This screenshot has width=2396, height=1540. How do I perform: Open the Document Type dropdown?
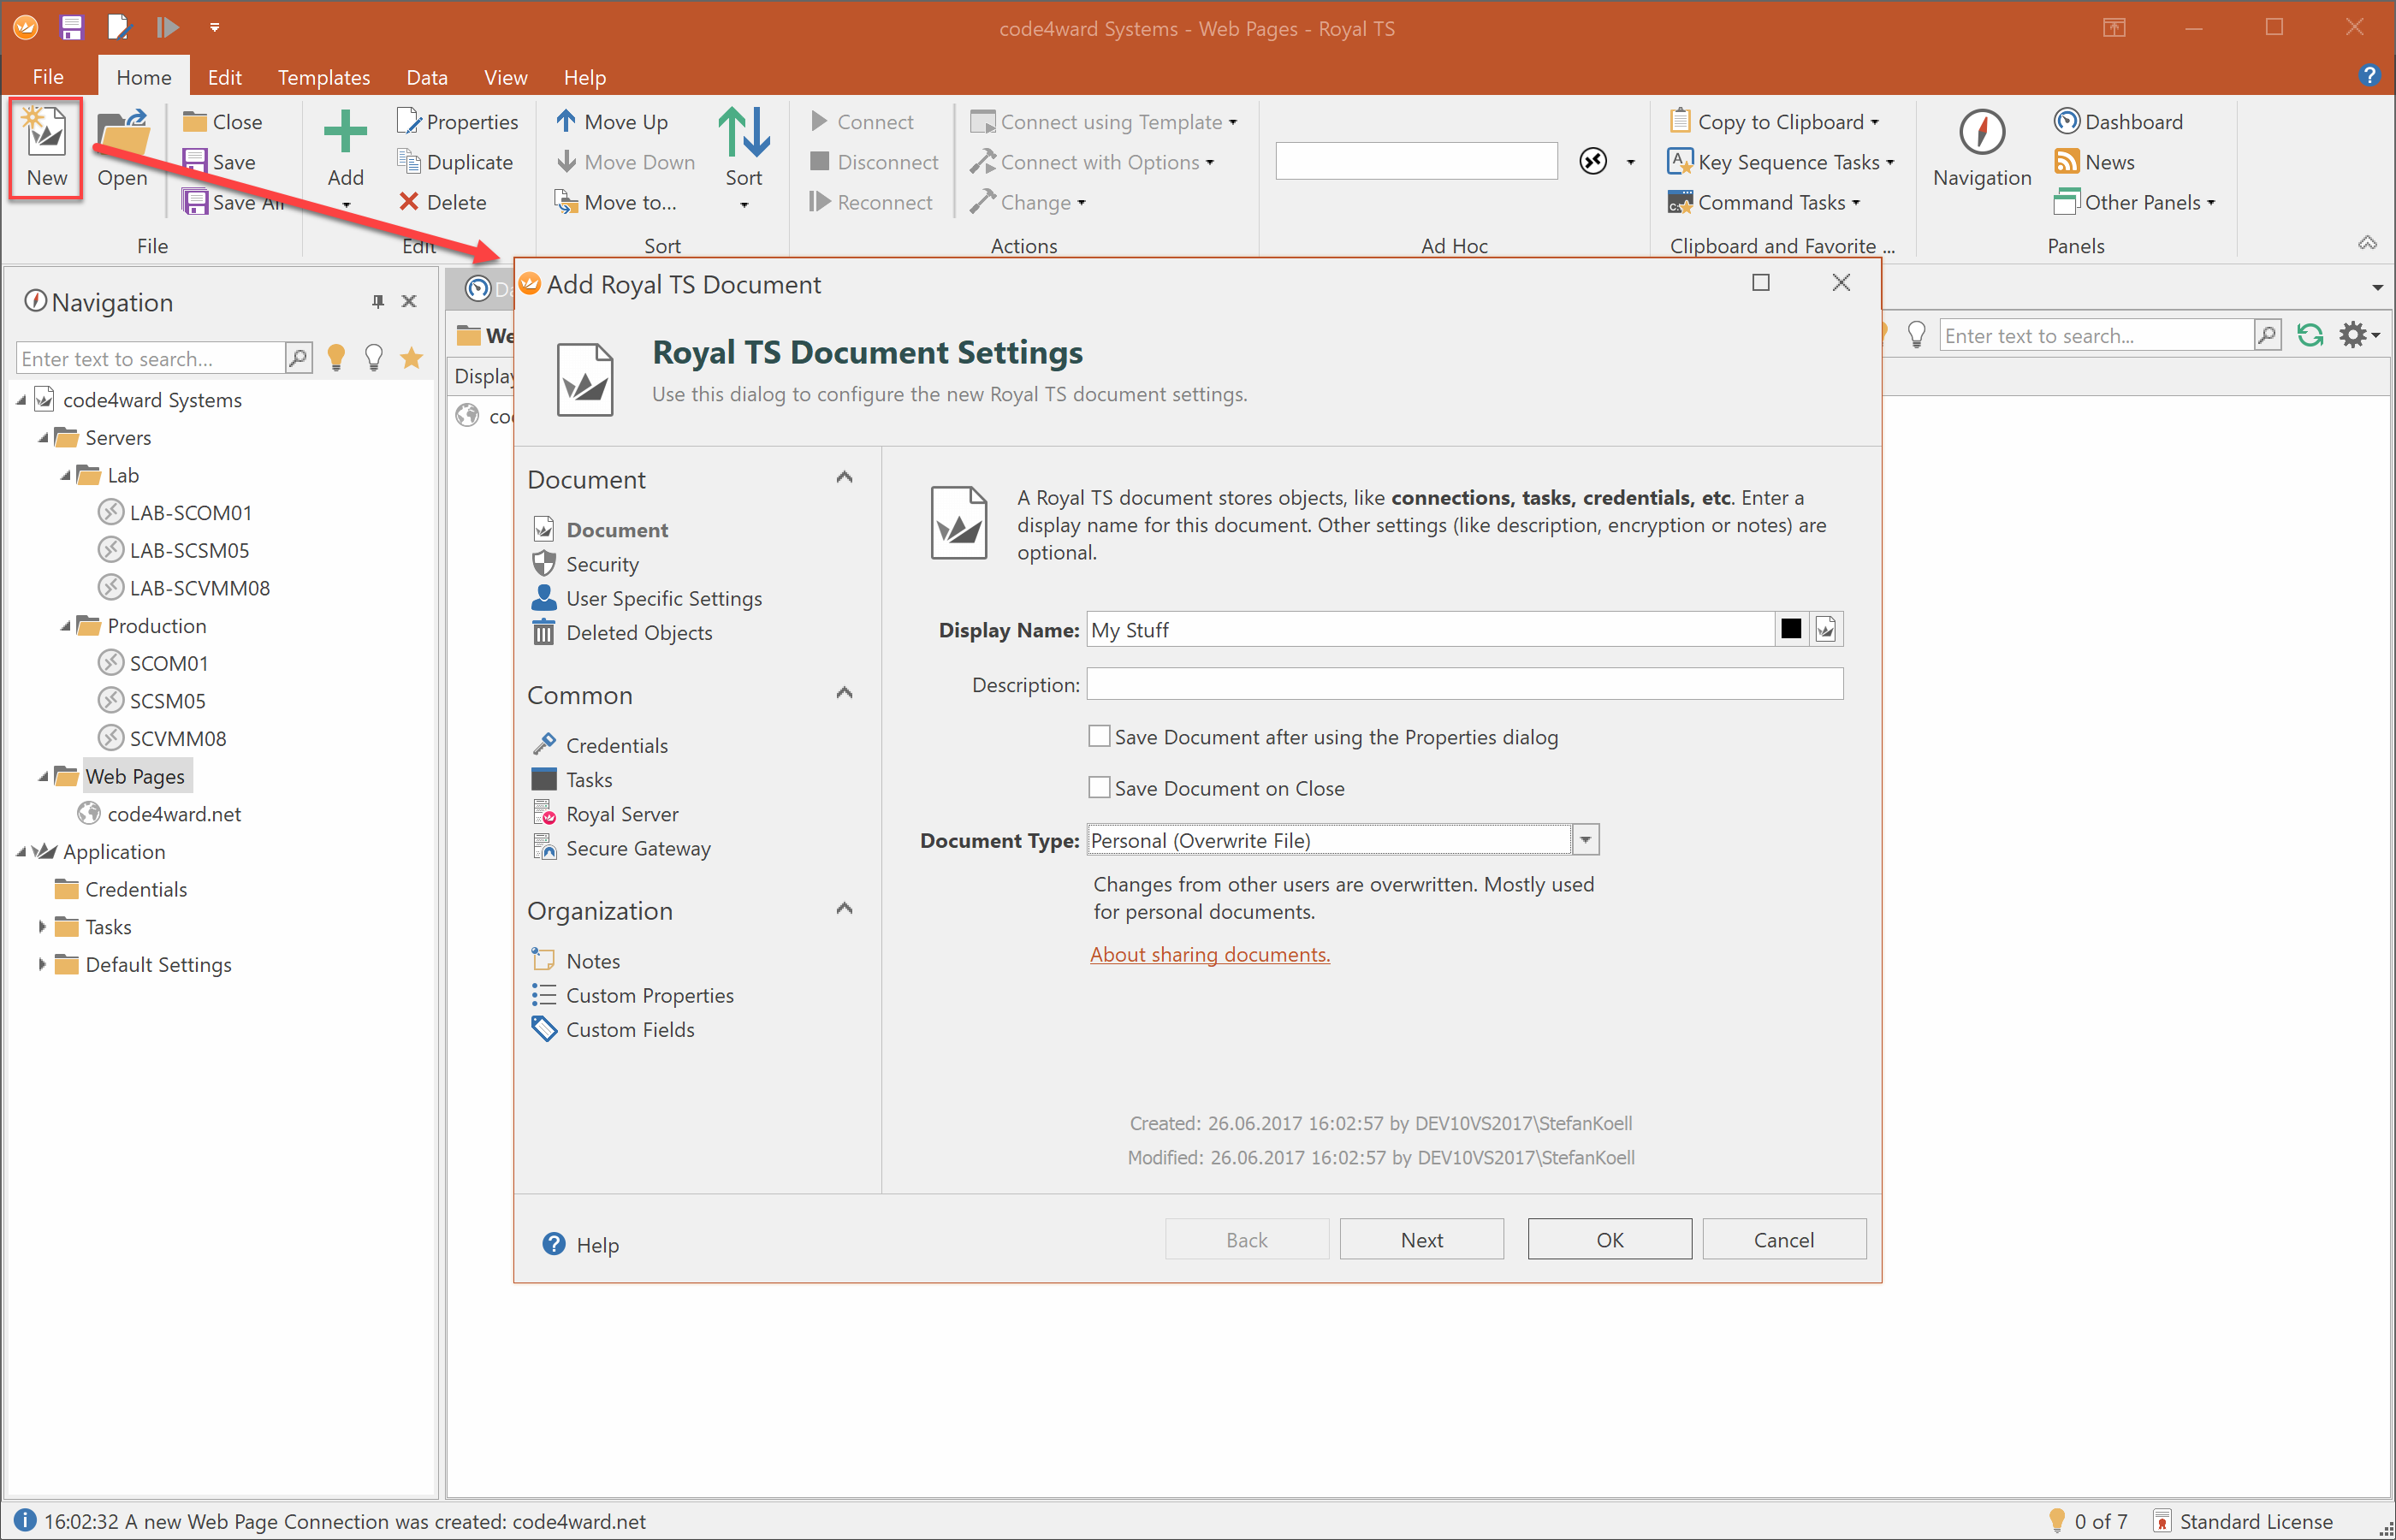pyautogui.click(x=1585, y=840)
